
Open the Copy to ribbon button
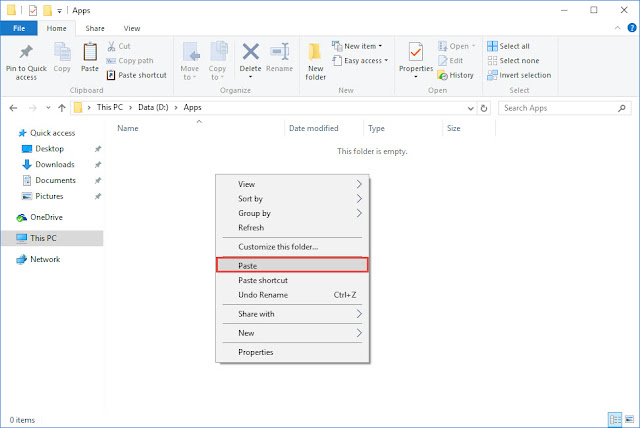(218, 61)
